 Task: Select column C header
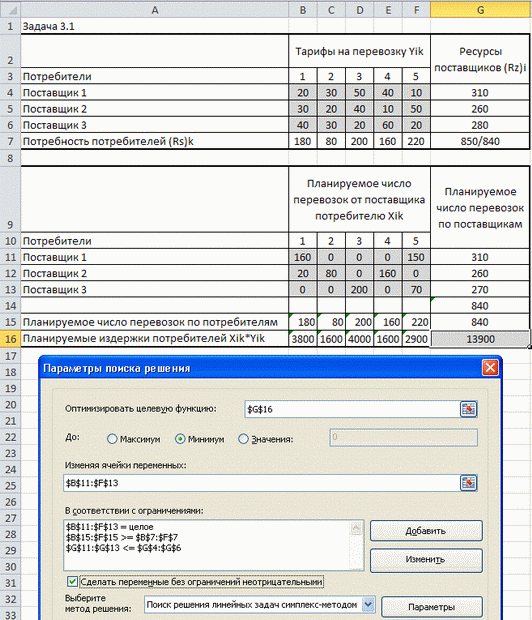click(331, 10)
